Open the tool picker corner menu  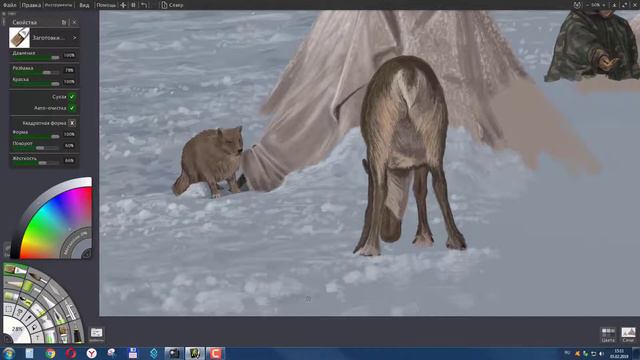pos(7,339)
